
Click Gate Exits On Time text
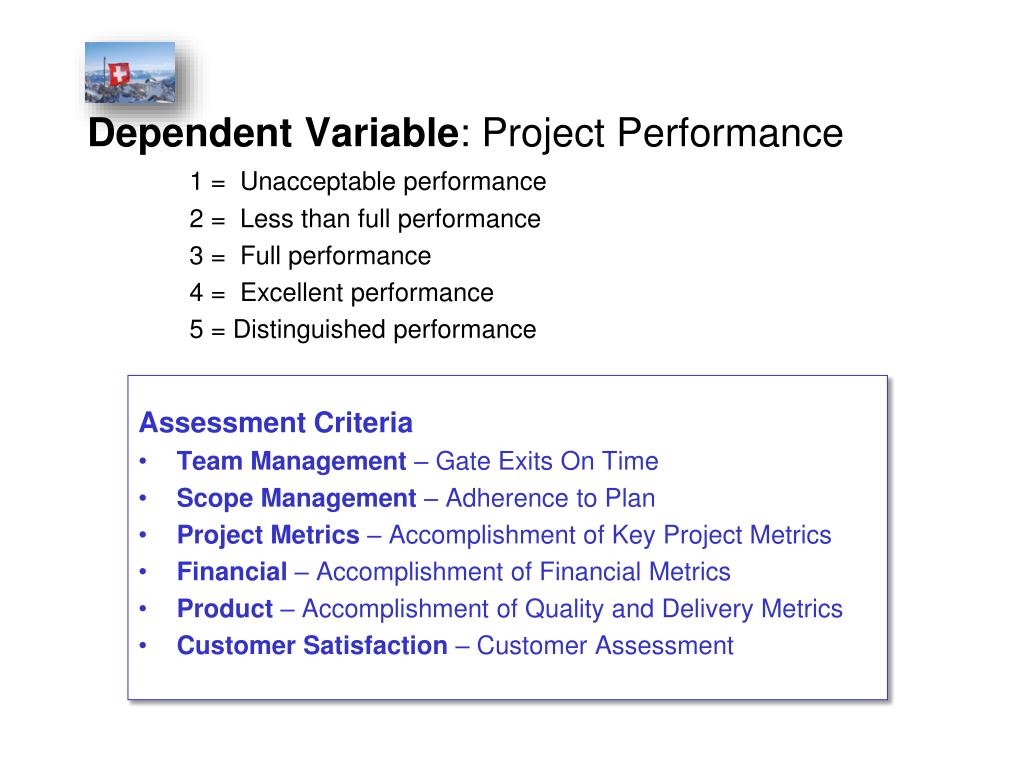click(x=547, y=461)
